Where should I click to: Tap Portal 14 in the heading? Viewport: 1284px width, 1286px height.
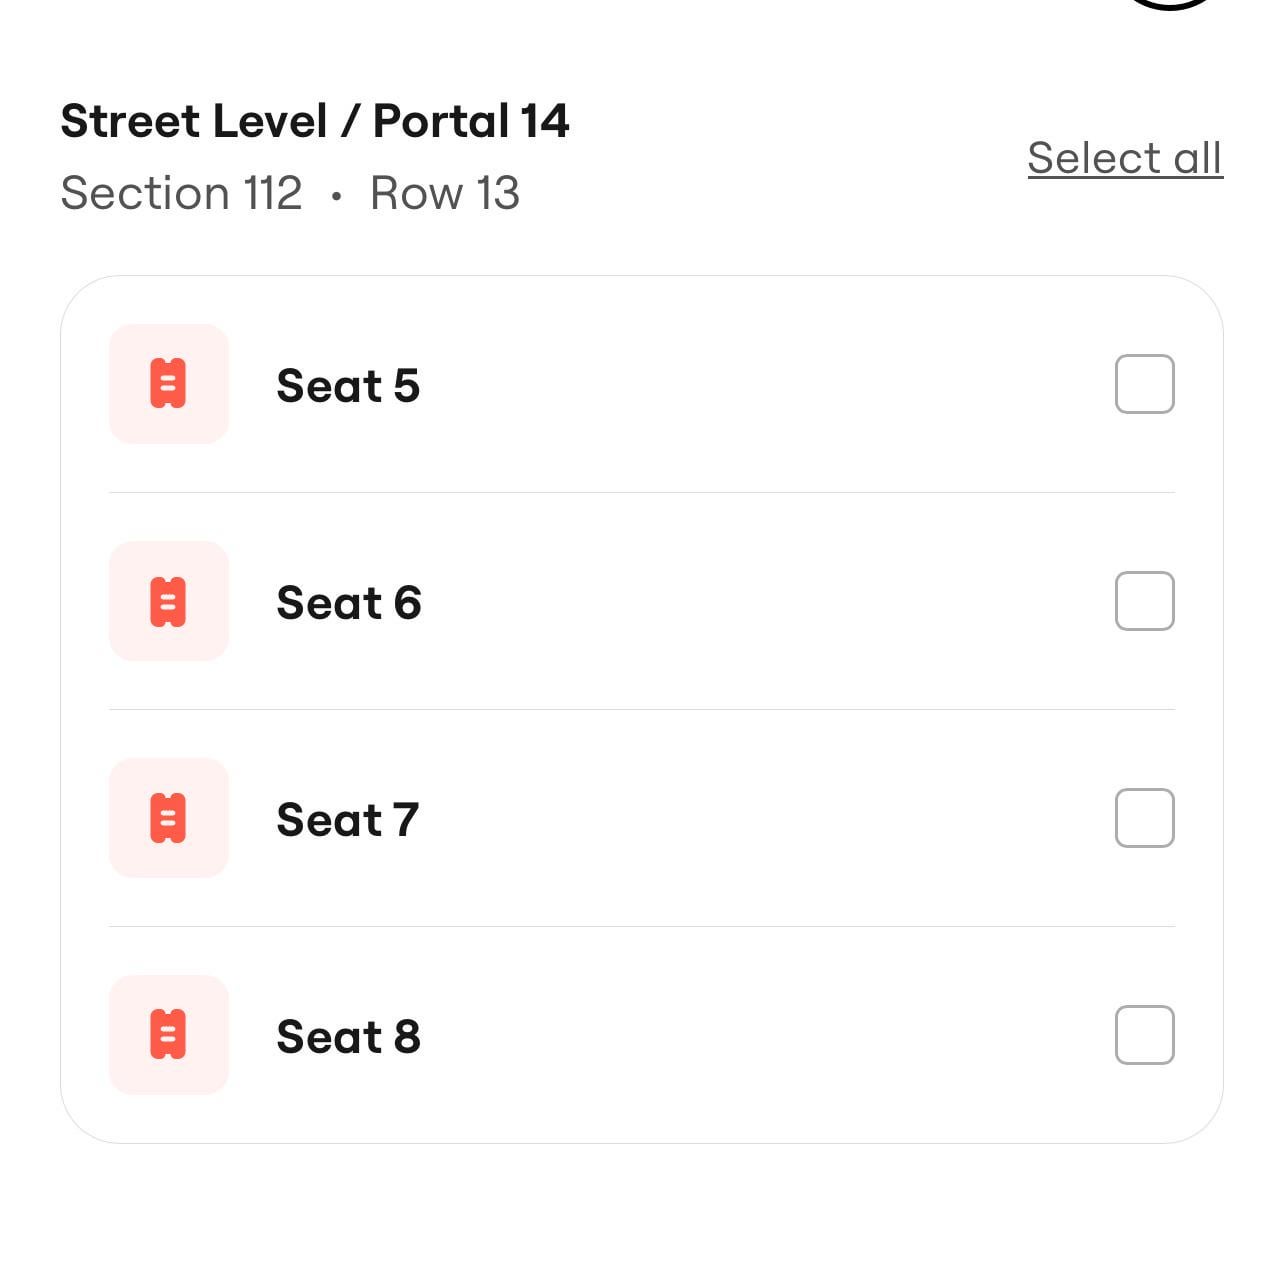471,121
